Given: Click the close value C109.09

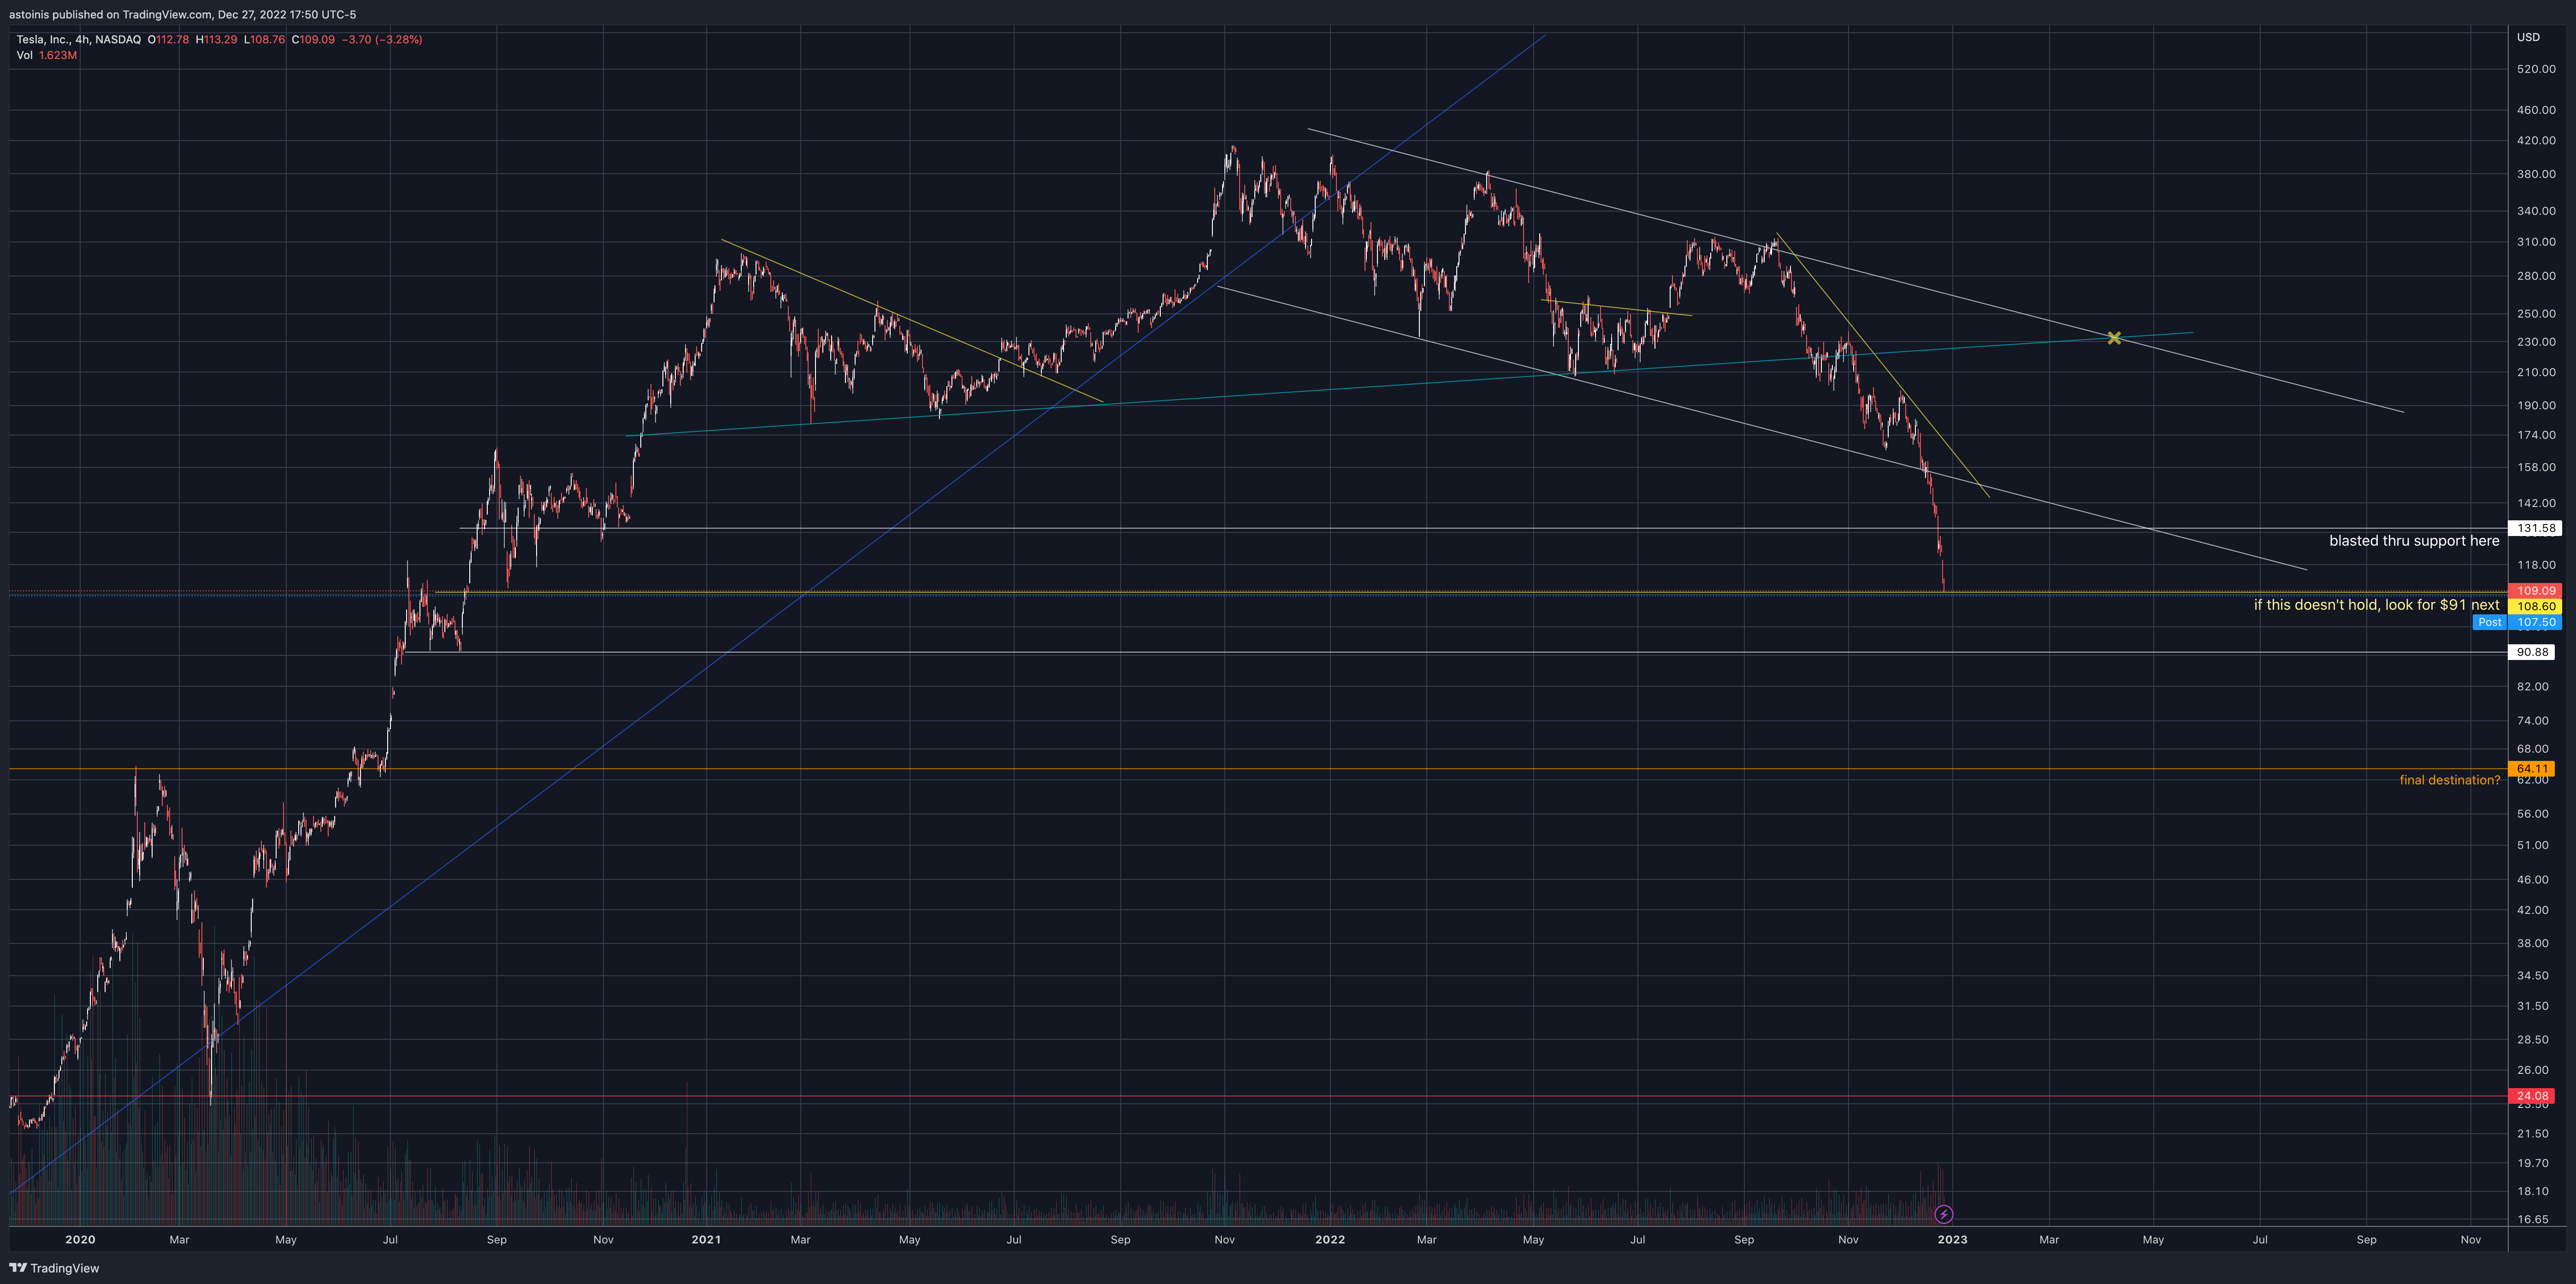Looking at the screenshot, I should click(313, 40).
